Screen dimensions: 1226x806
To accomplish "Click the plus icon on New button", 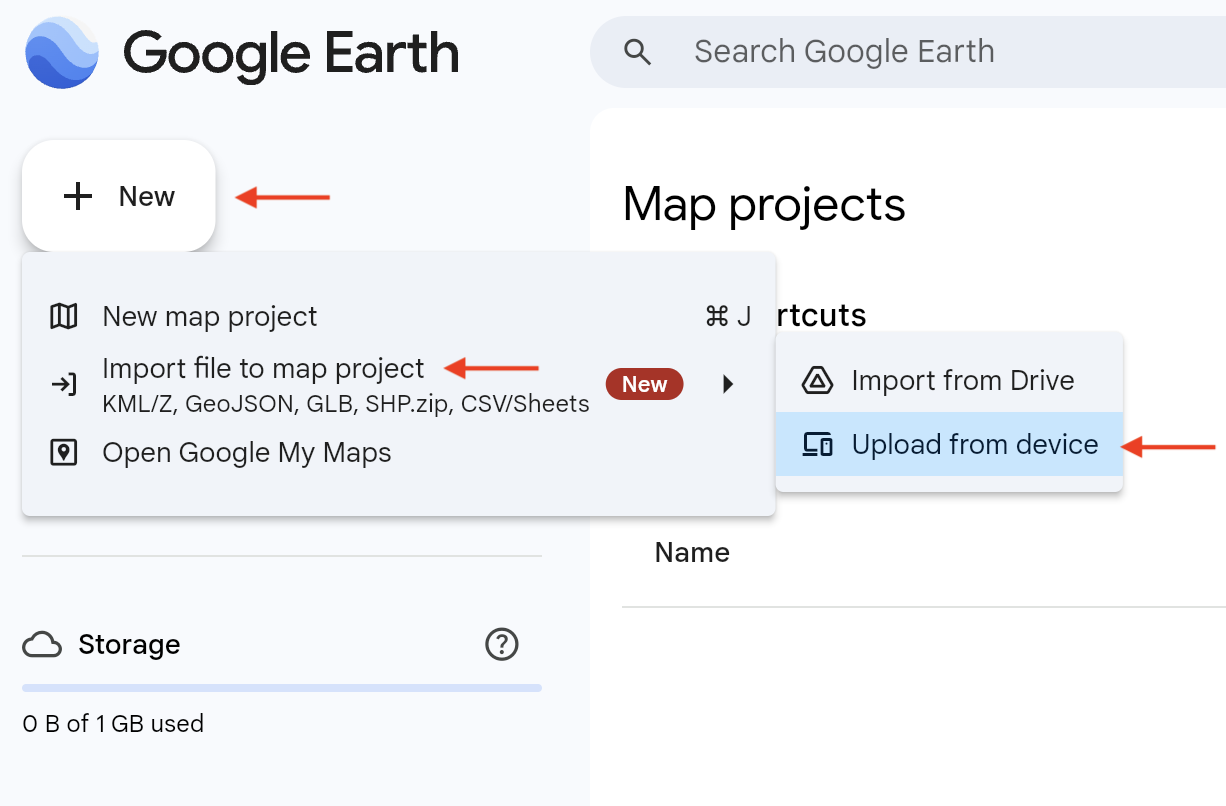I will click(x=78, y=196).
